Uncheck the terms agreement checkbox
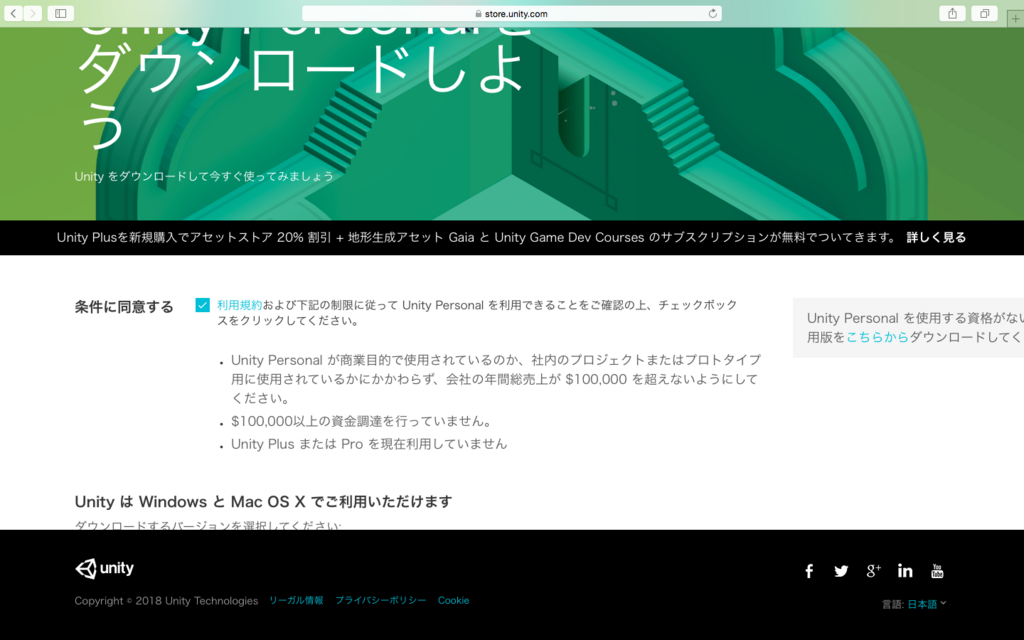The height and width of the screenshot is (640, 1024). coord(202,305)
